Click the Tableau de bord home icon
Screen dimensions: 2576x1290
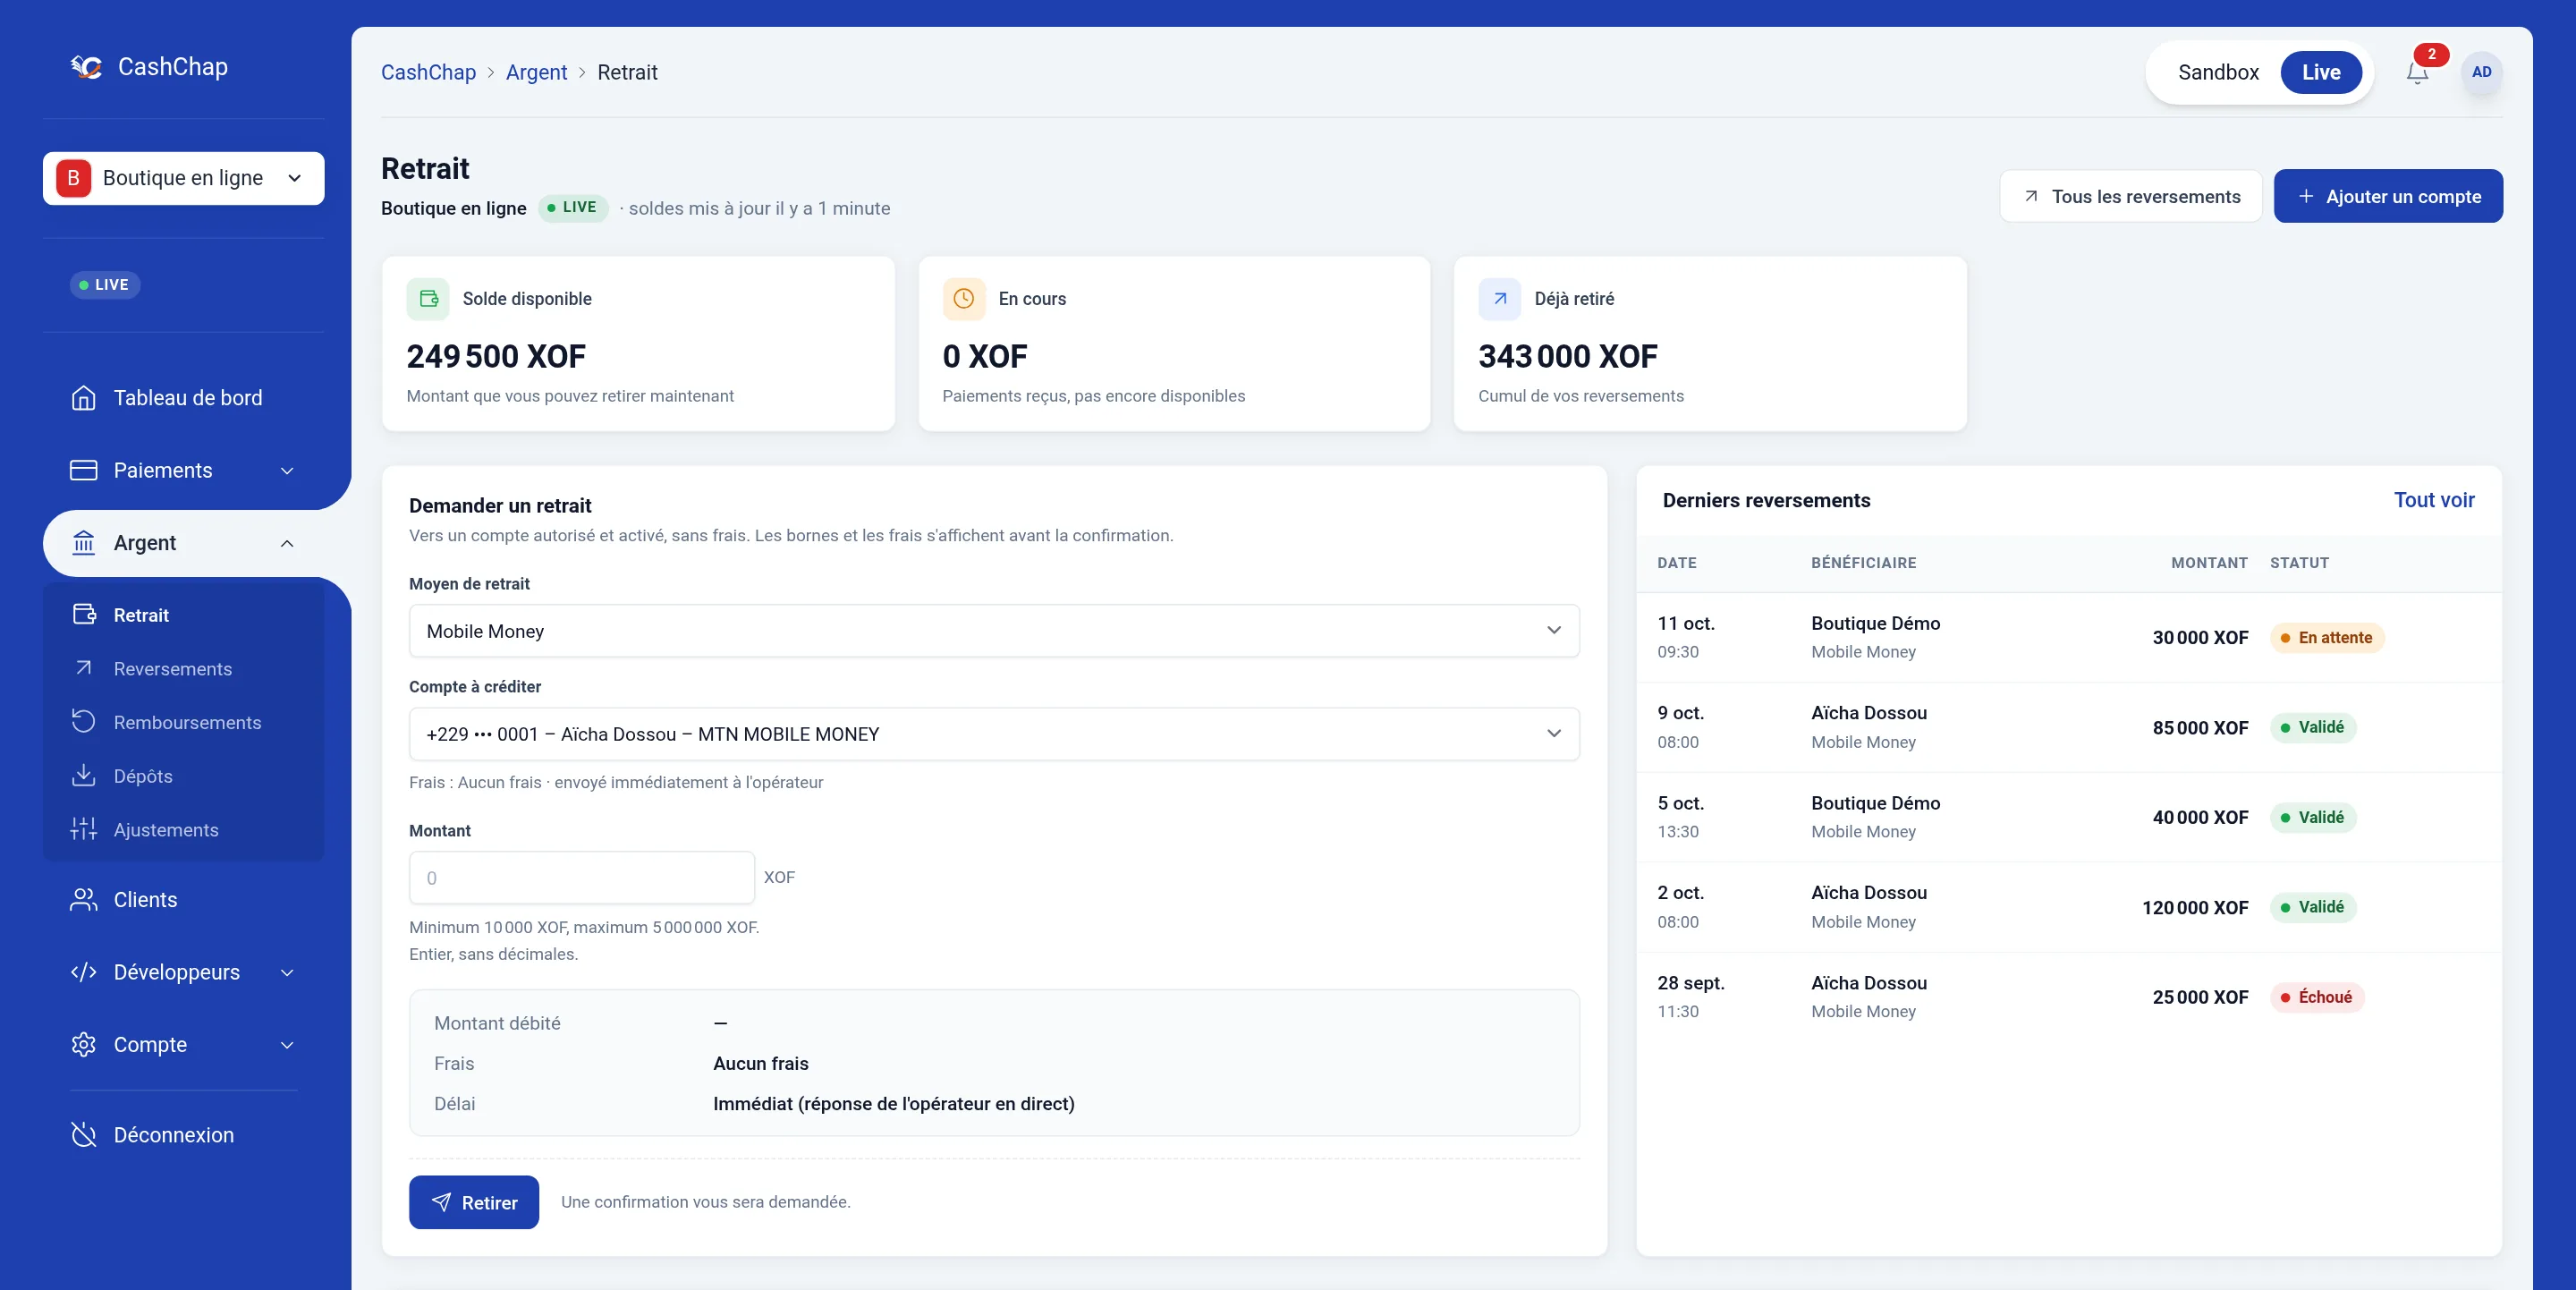pyautogui.click(x=84, y=398)
